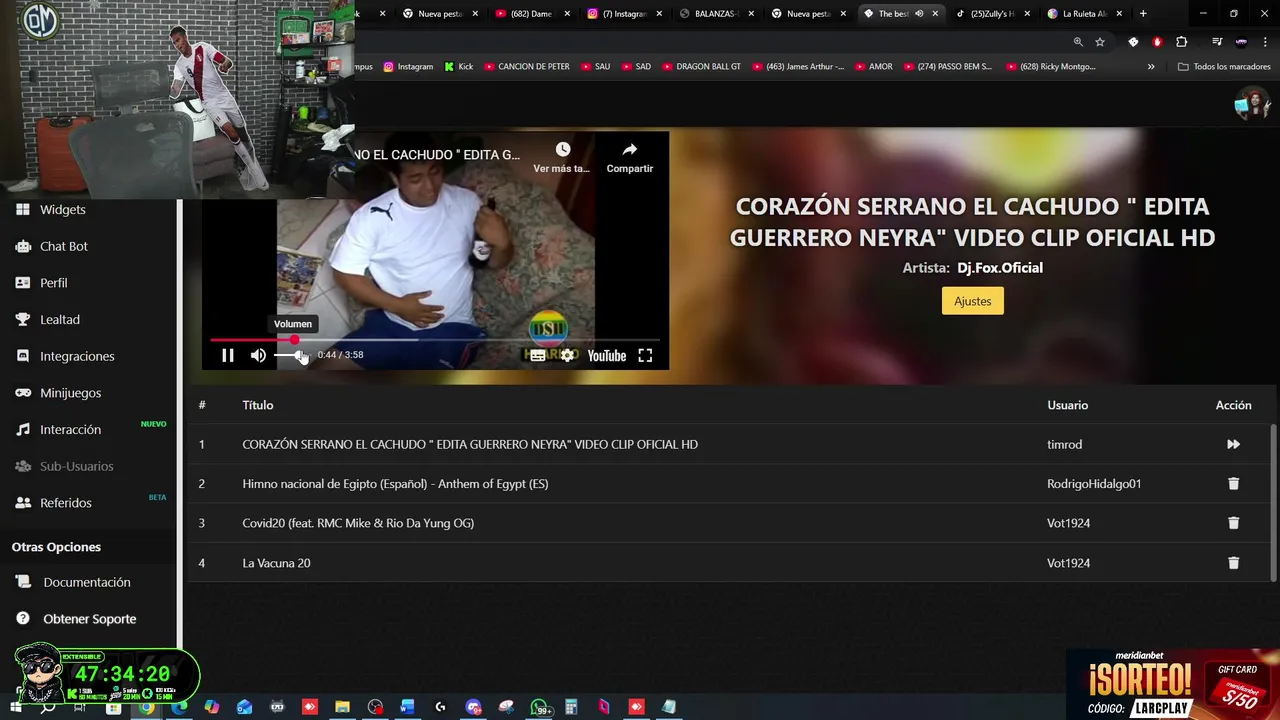Skip current song by timrod
The width and height of the screenshot is (1280, 720).
point(1233,444)
